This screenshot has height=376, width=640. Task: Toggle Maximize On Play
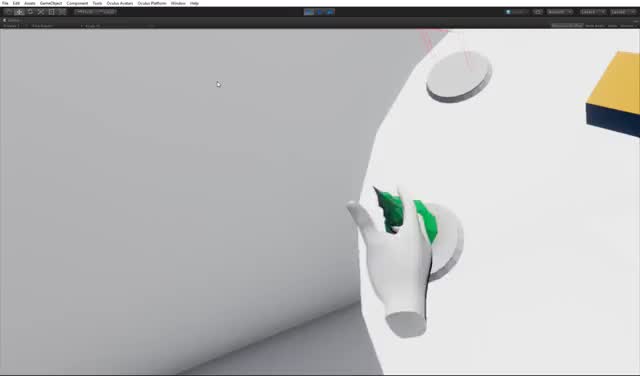pyautogui.click(x=567, y=26)
